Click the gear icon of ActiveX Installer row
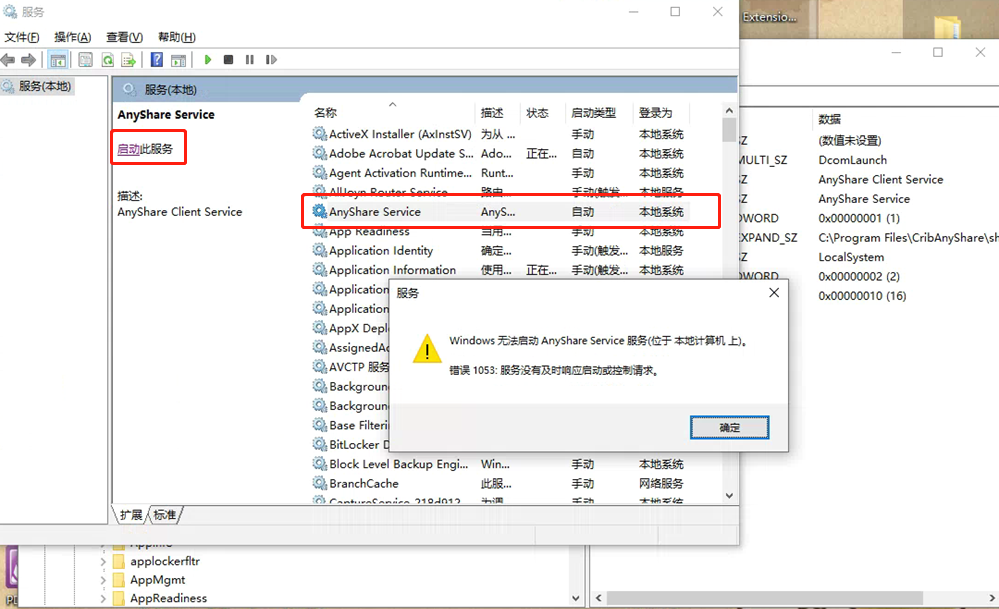 (319, 134)
